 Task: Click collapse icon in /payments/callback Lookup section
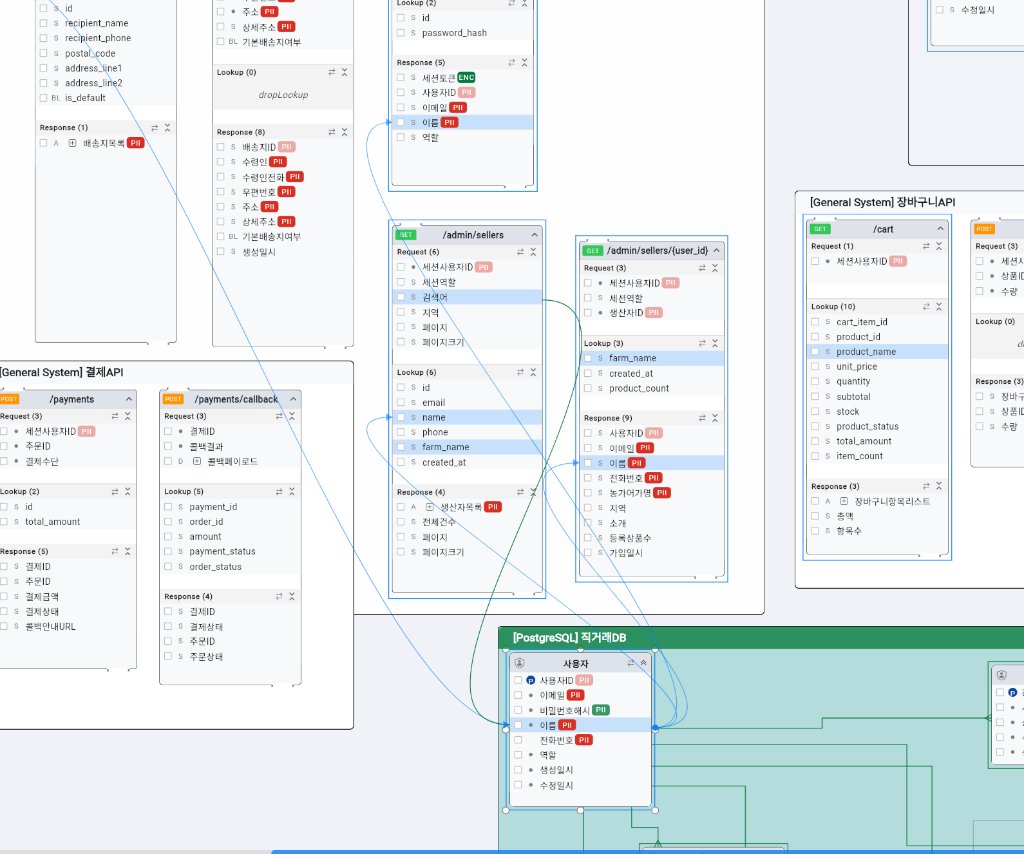pyautogui.click(x=292, y=491)
